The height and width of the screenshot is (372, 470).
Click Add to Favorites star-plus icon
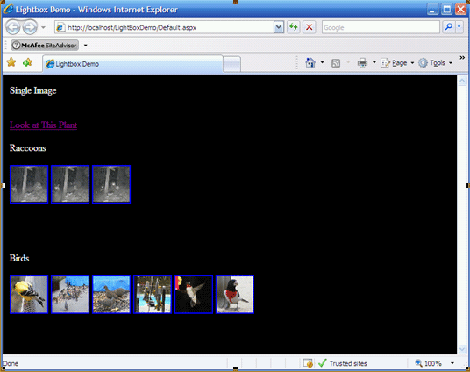28,62
